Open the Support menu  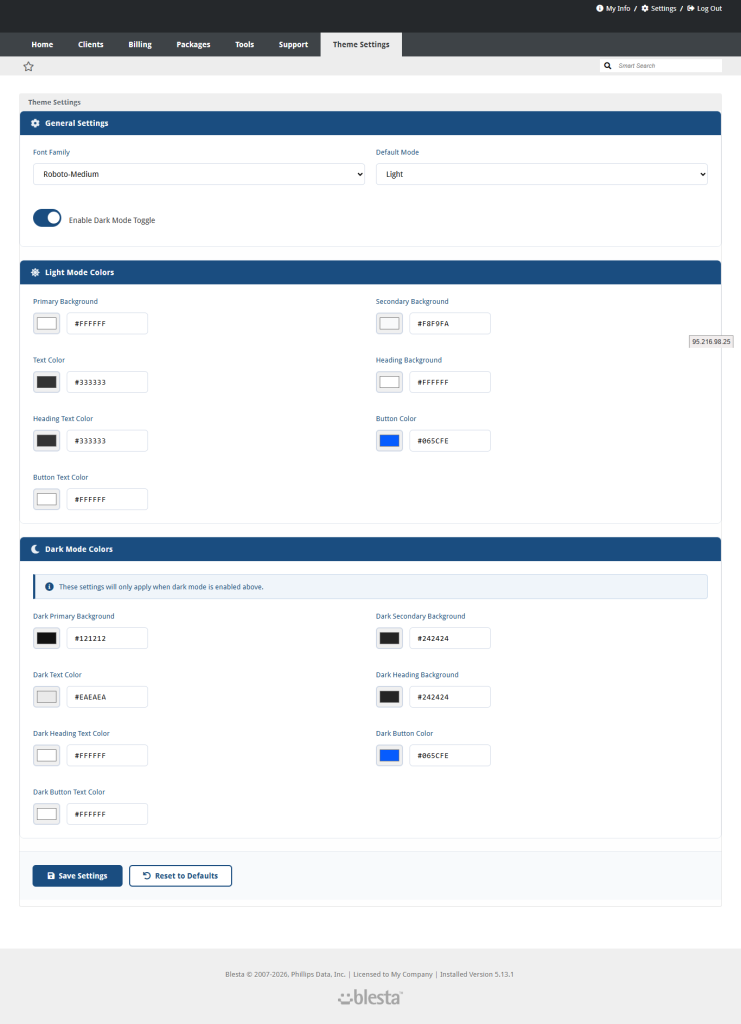tap(293, 44)
